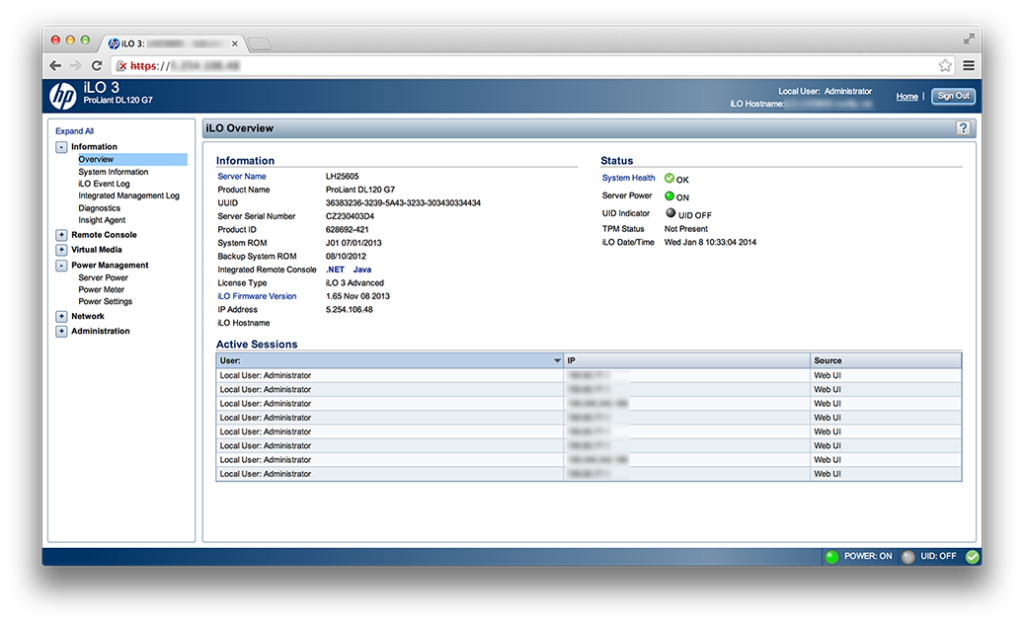Open the Chrome hamburger menu
This screenshot has height=624, width=1024.
968,66
